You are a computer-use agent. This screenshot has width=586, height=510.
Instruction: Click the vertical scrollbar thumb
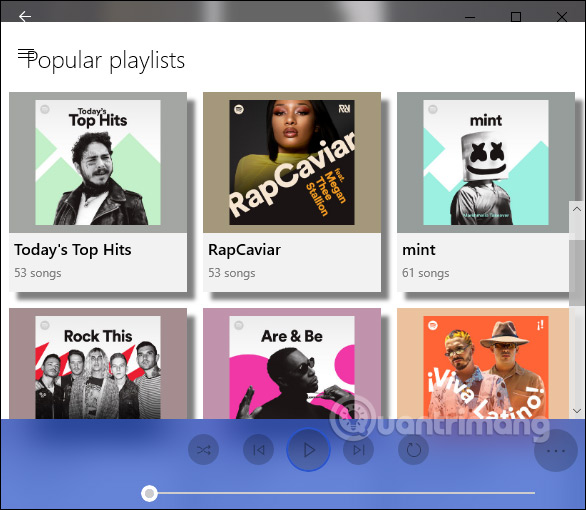pyautogui.click(x=577, y=273)
